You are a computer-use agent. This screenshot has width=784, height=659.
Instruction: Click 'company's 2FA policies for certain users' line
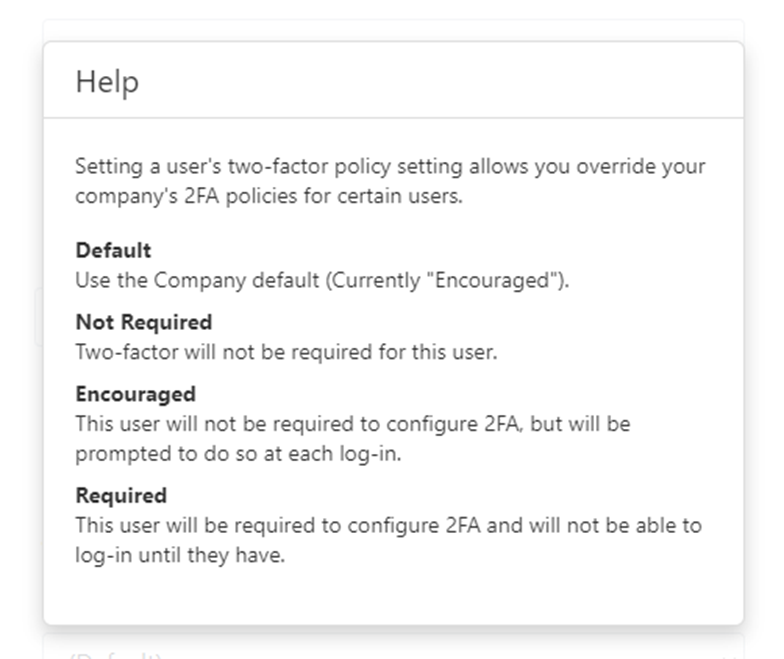[x=269, y=196]
